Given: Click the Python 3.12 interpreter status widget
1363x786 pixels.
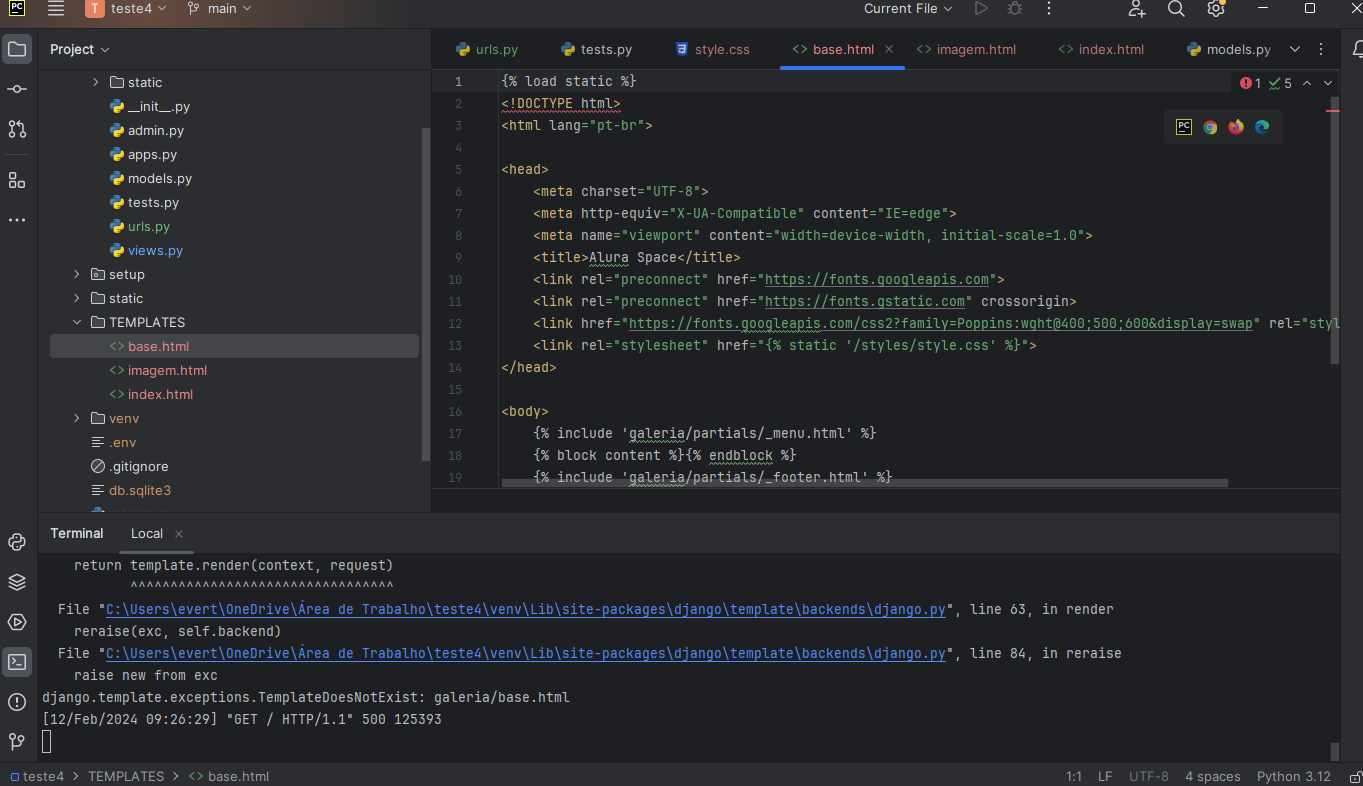Looking at the screenshot, I should (1294, 776).
